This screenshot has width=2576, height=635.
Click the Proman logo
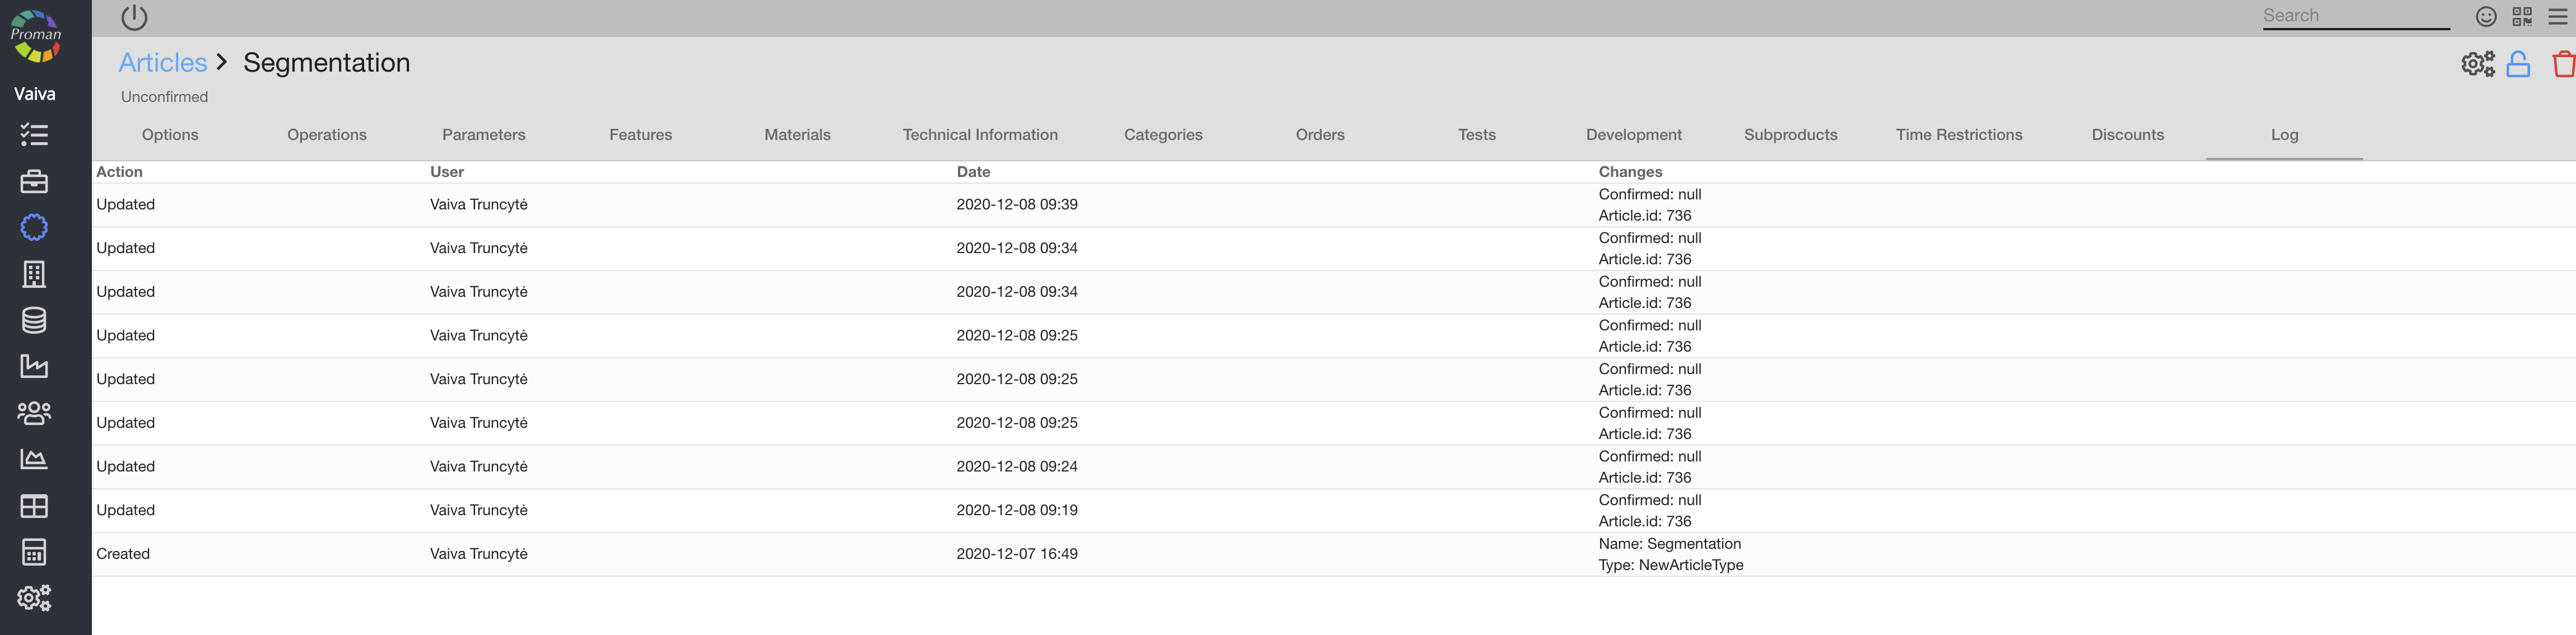click(x=36, y=36)
